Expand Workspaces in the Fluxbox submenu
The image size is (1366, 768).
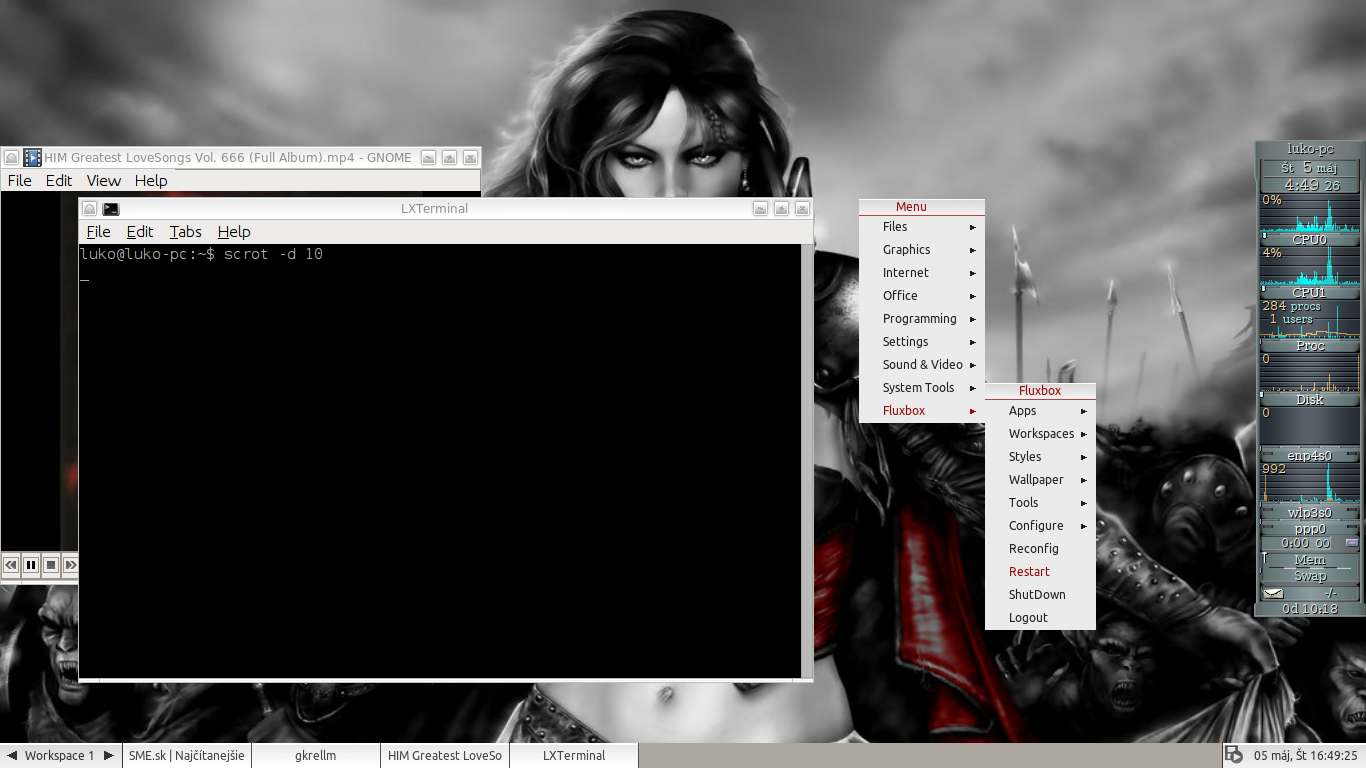coord(1040,434)
